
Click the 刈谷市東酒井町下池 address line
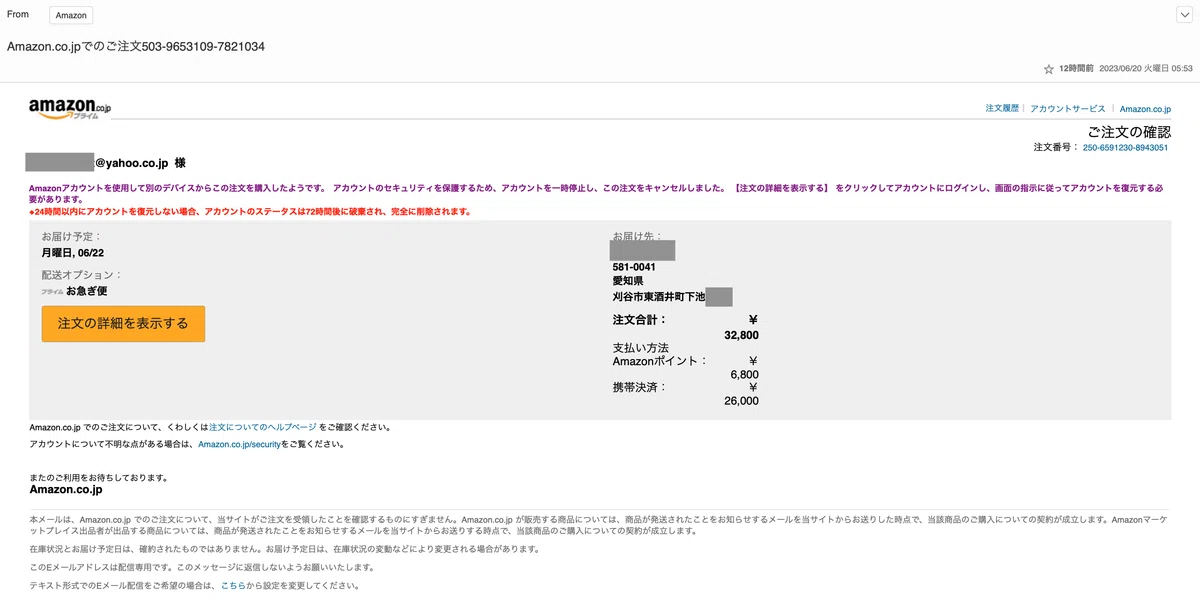659,297
